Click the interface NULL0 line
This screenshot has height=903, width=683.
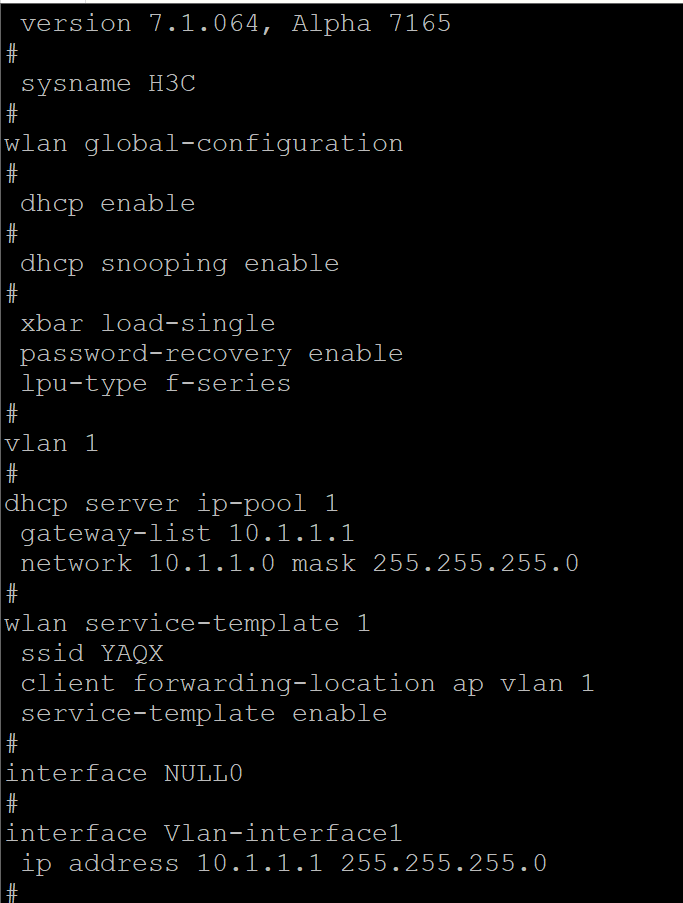click(124, 773)
